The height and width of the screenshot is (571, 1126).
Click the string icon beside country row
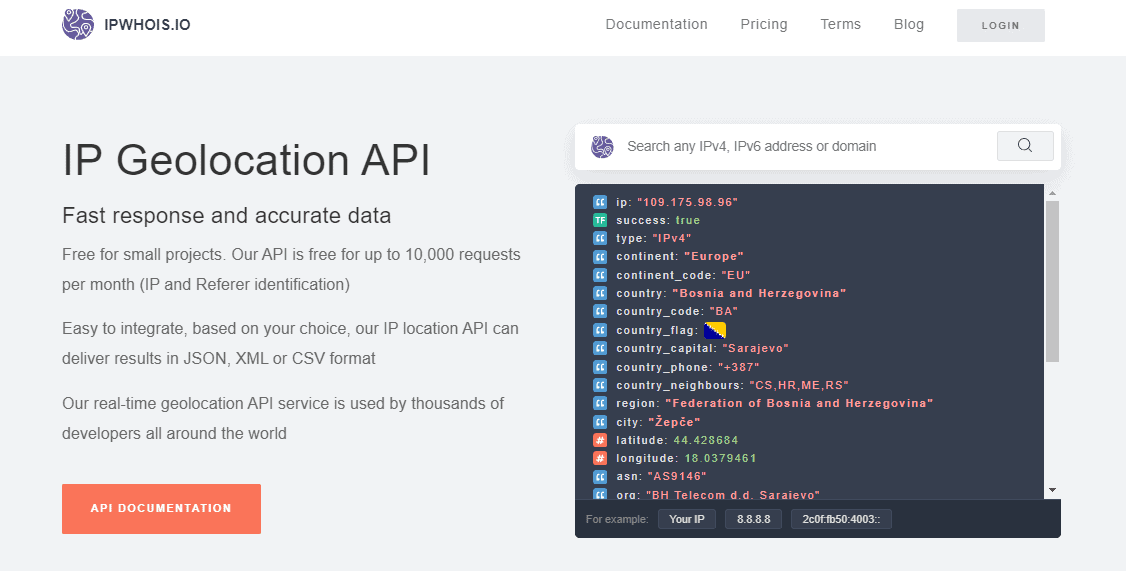click(x=600, y=293)
